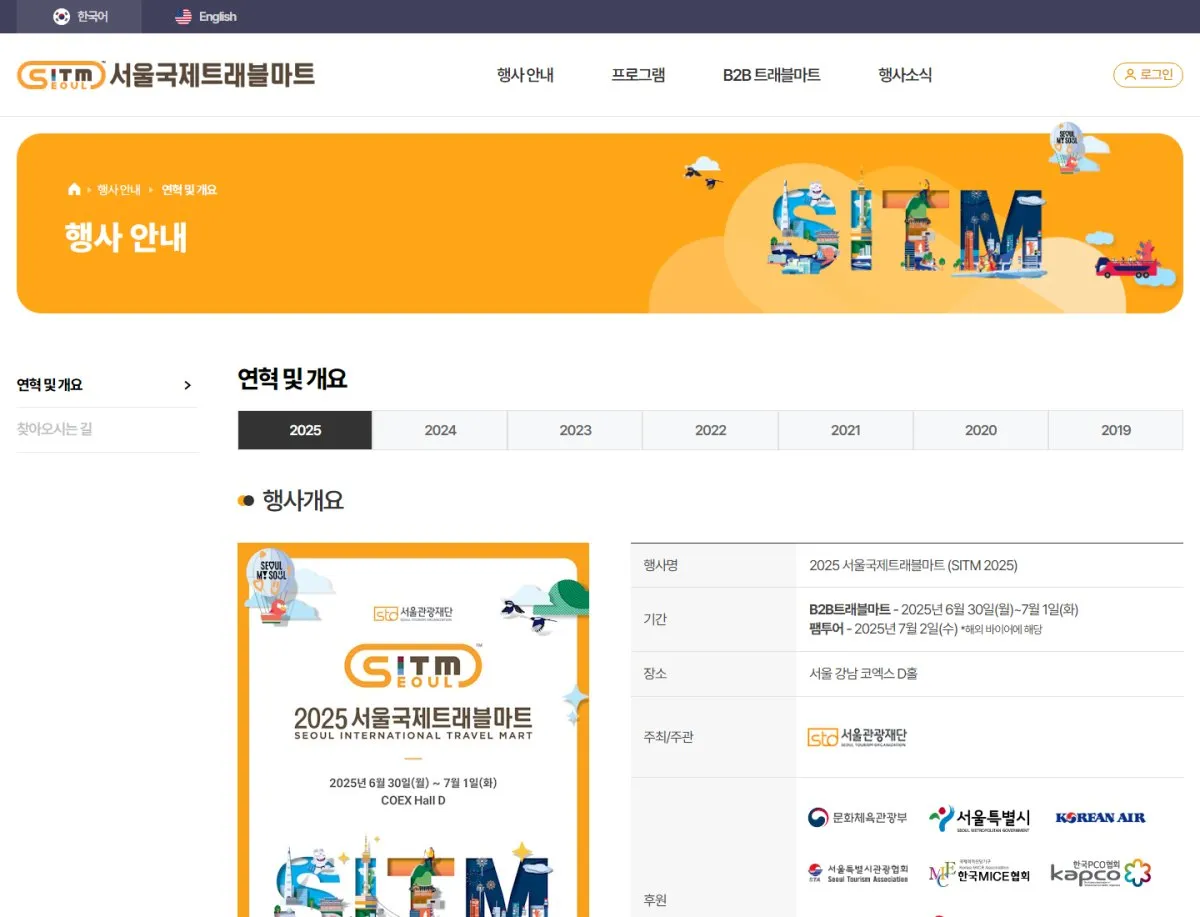Click the 연혁 및 개요 page heading
Screen dimensions: 1200x917
click(x=292, y=379)
